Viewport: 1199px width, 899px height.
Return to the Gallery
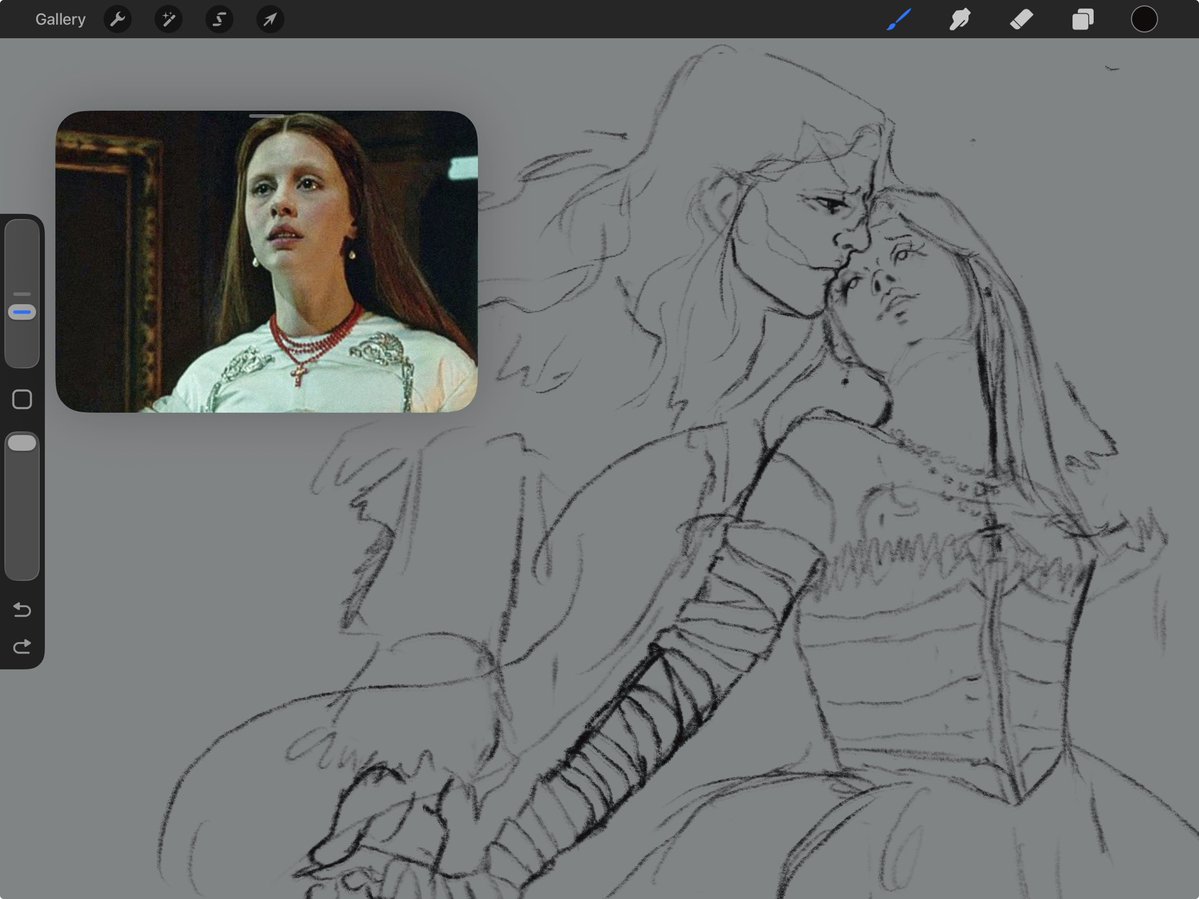[59, 19]
